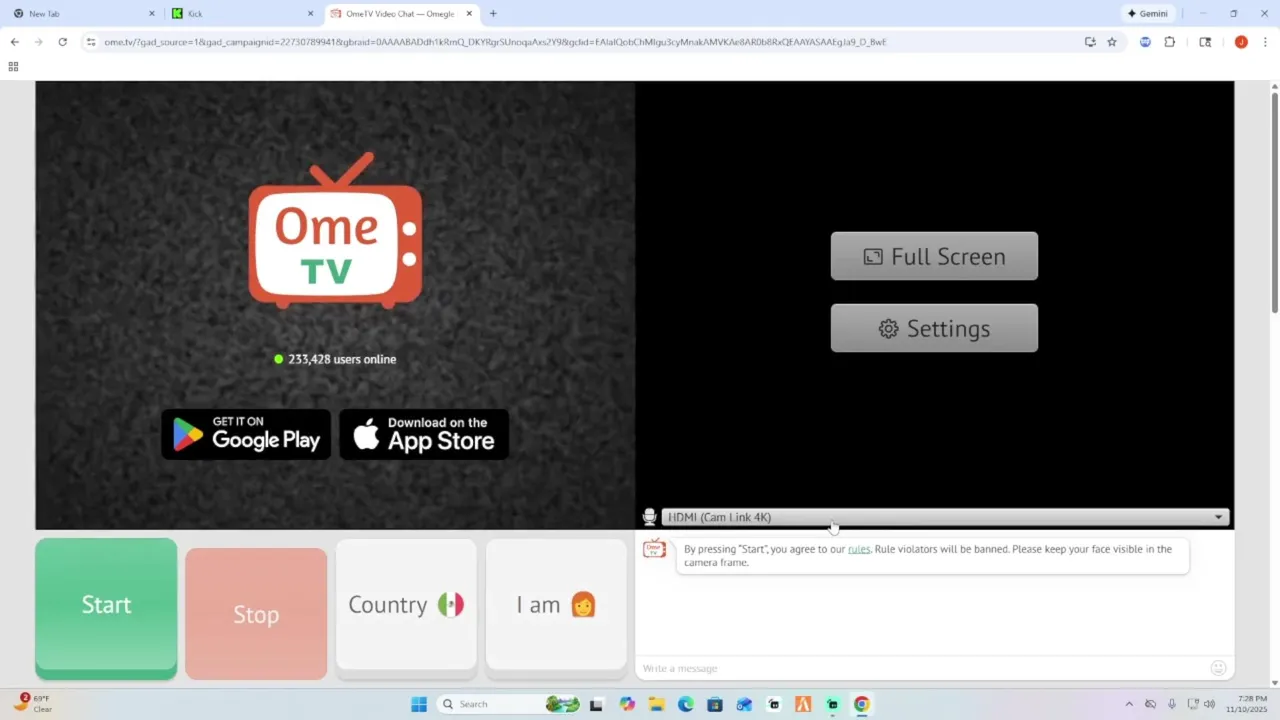The width and height of the screenshot is (1280, 720).
Task: Switch to the New Tab browser tab
Action: tap(84, 14)
